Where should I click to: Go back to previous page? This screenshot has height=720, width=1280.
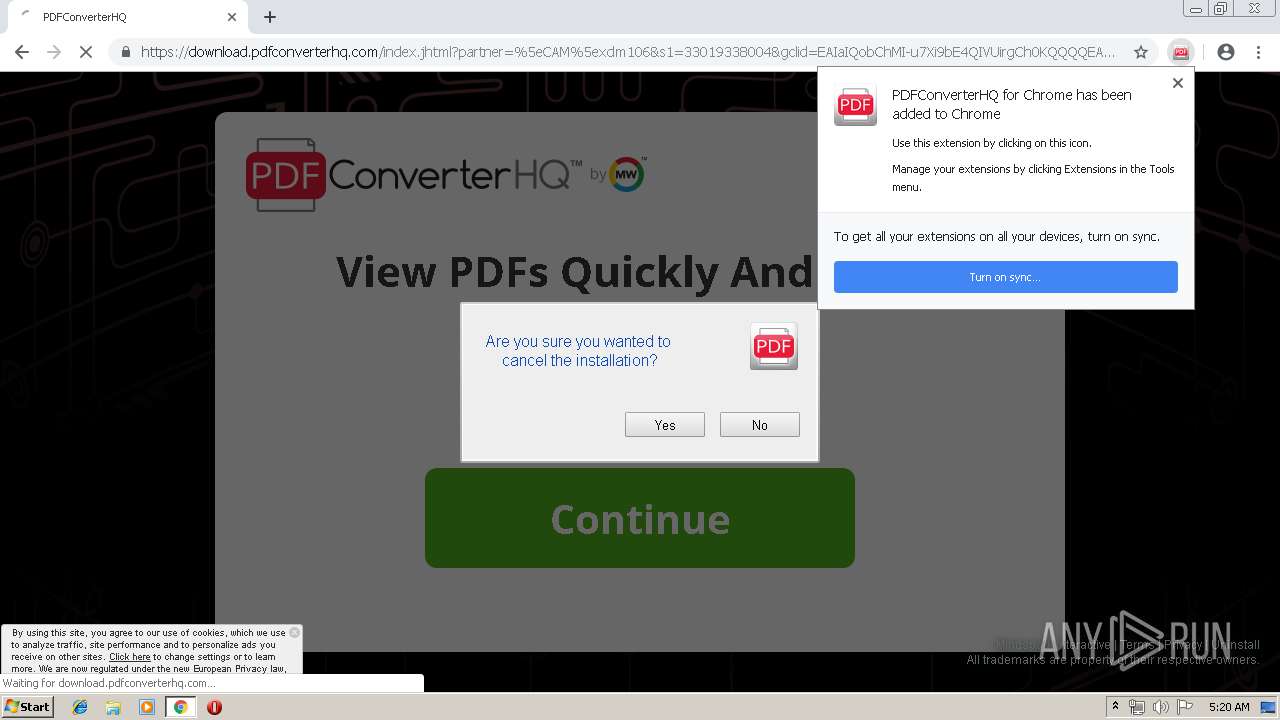(22, 52)
